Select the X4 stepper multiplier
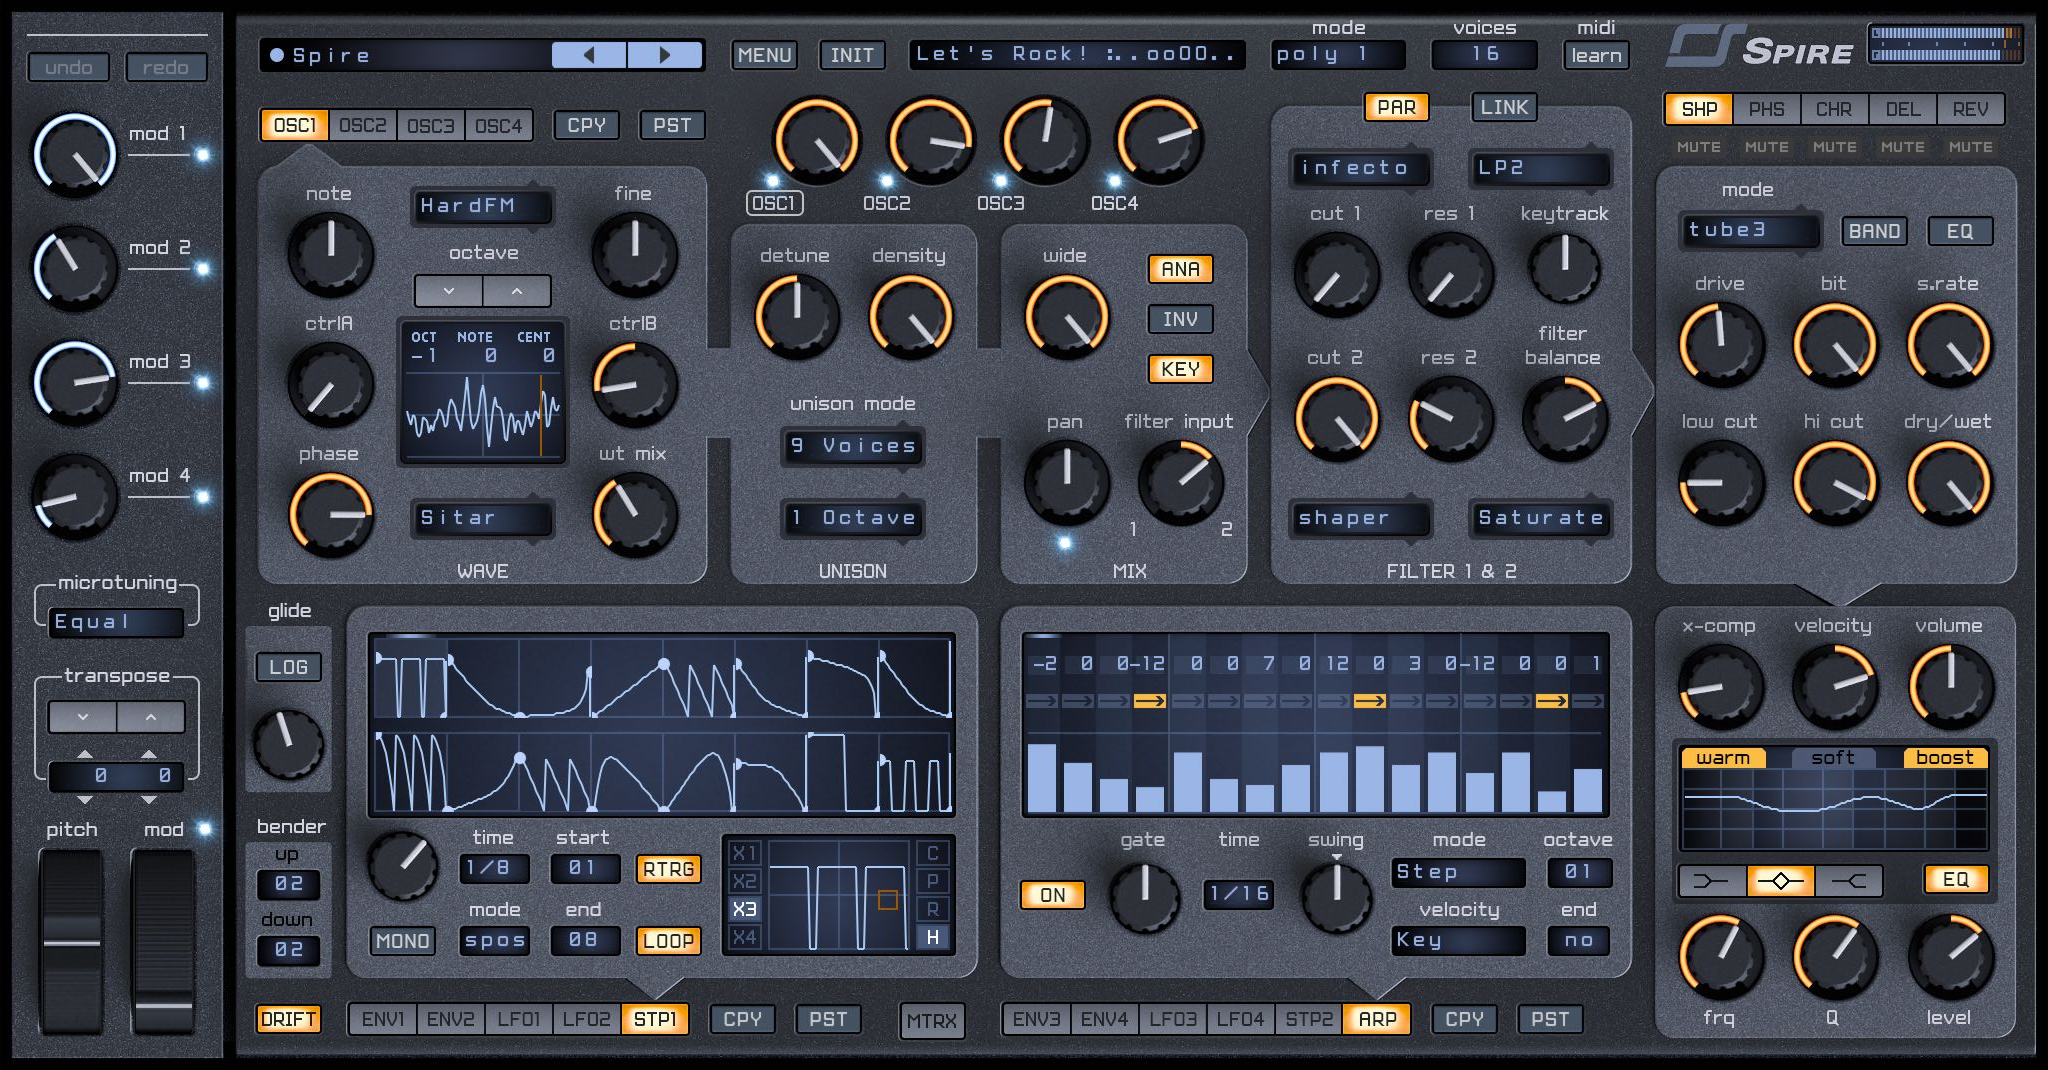 744,937
